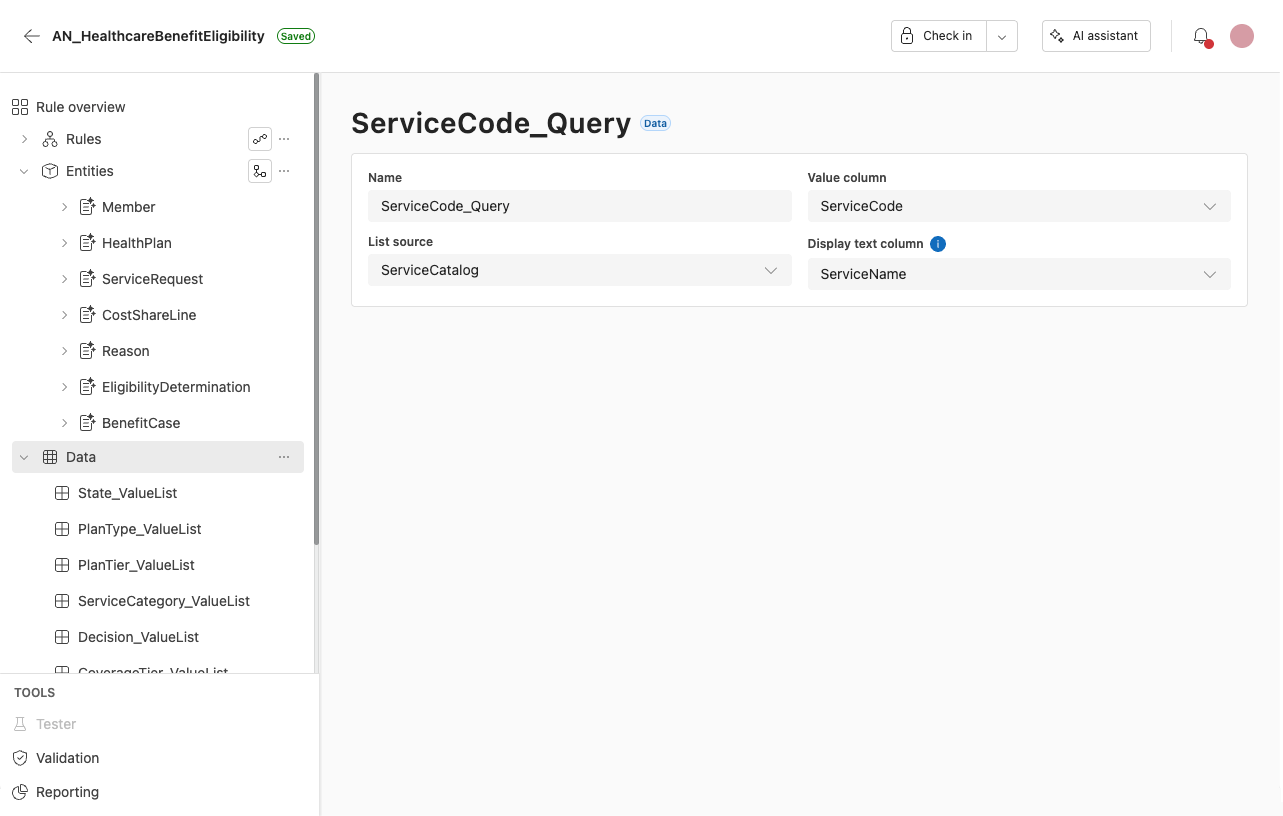Expand the EligibilityDetermination entity
Screen dimensions: 1283x816
coord(64,387)
